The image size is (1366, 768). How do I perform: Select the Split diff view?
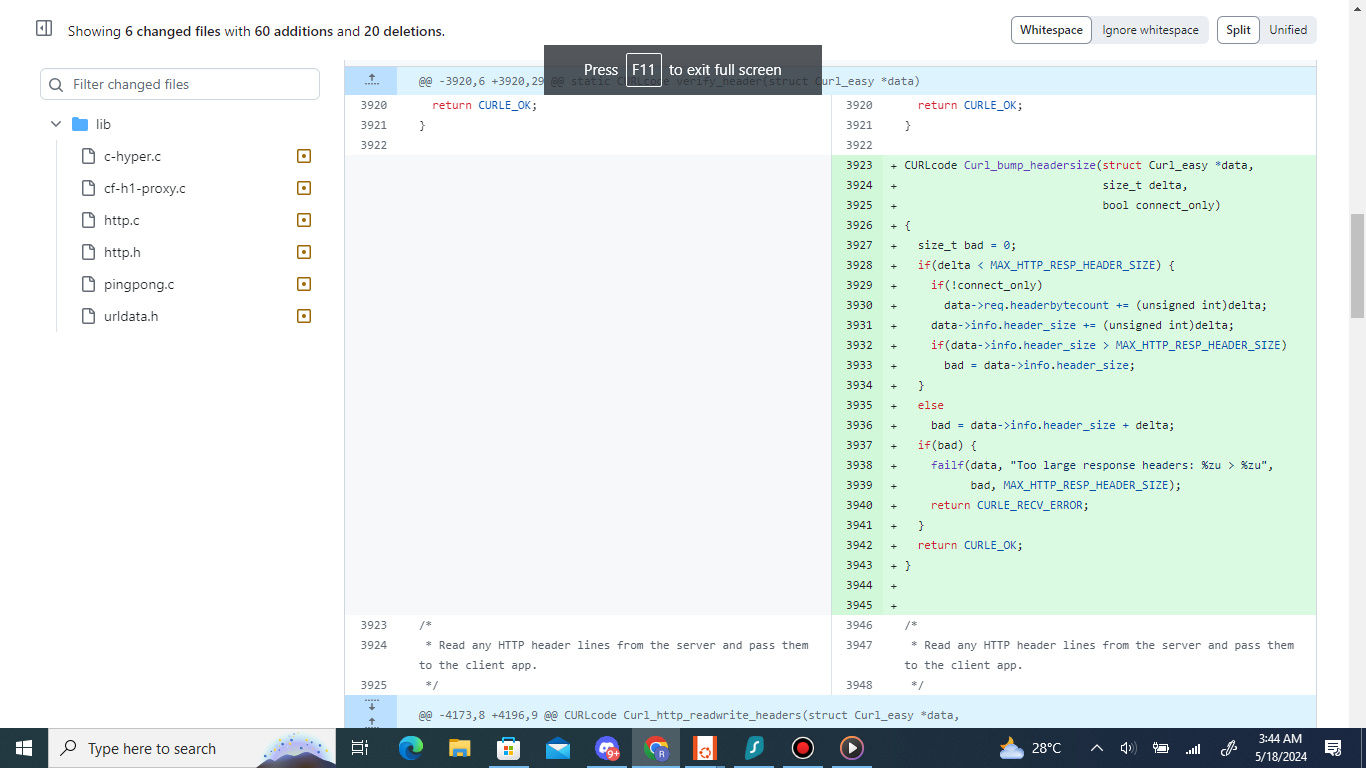[1238, 30]
